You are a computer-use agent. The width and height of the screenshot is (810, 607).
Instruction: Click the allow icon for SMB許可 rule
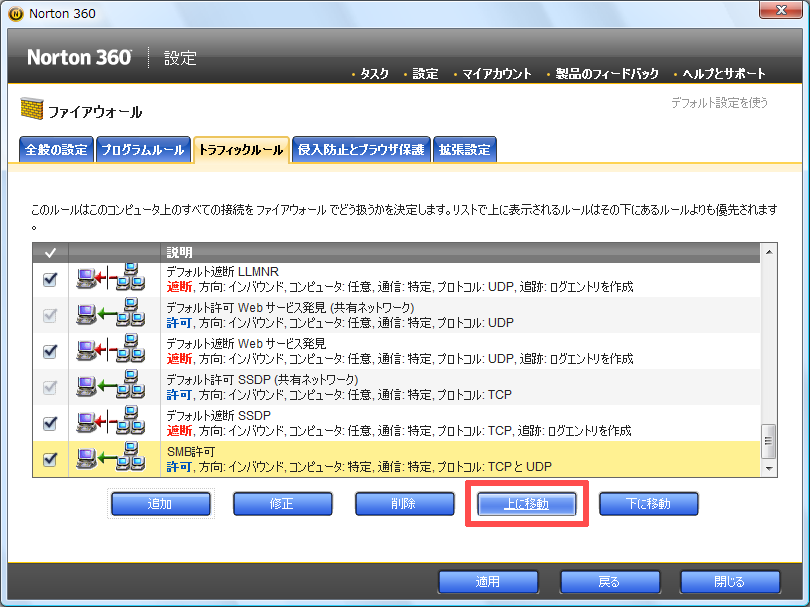pyautogui.click(x=113, y=459)
